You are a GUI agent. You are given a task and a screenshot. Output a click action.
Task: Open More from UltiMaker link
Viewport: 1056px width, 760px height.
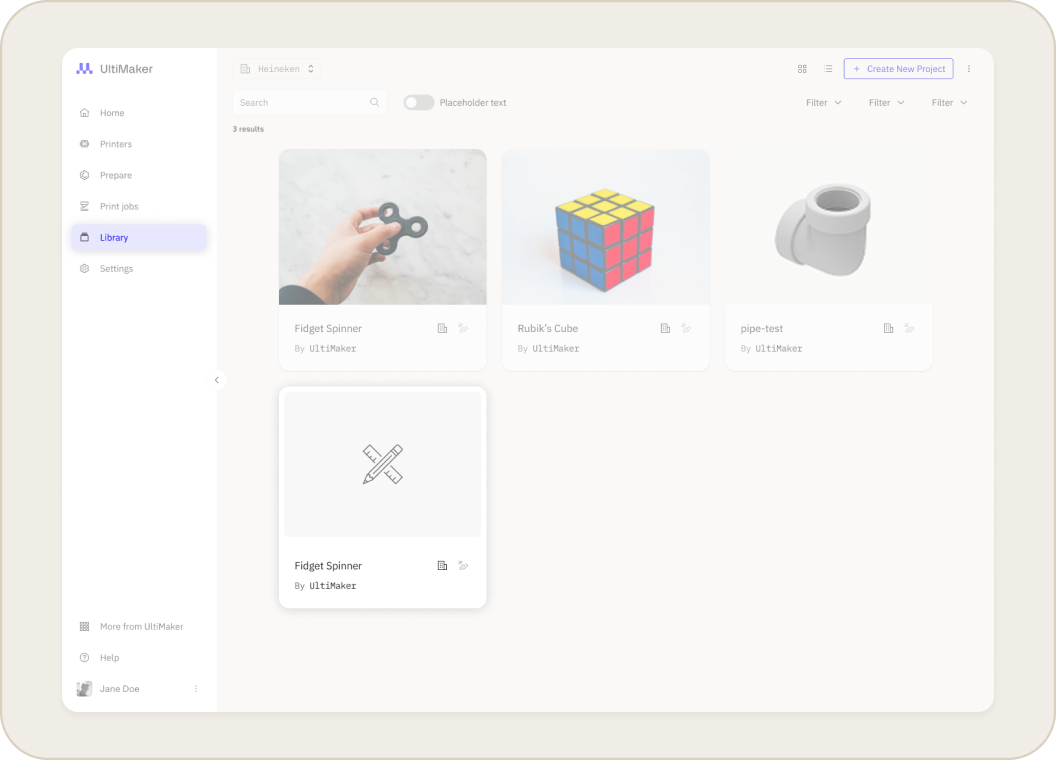139,627
